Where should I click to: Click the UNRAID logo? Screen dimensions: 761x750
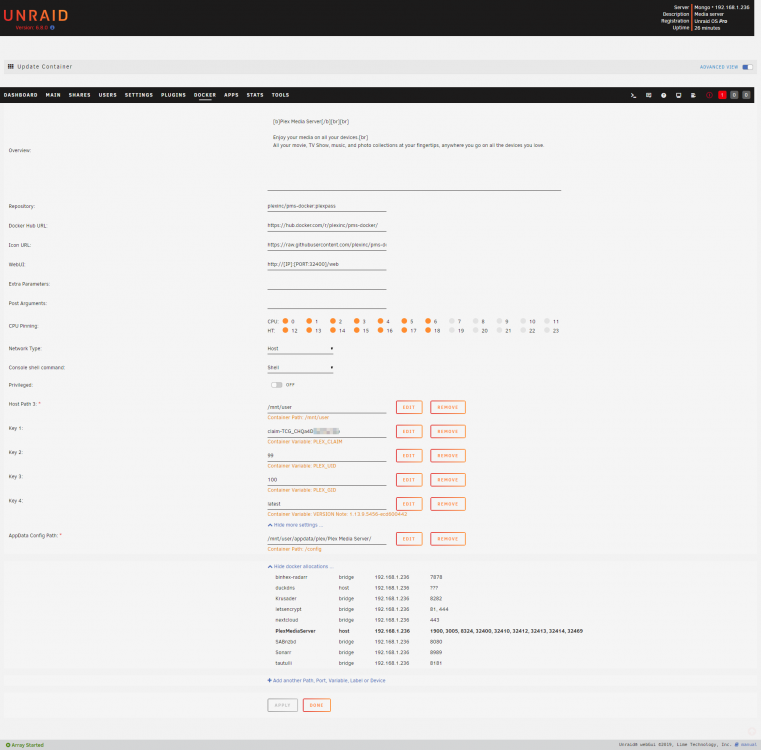coord(35,16)
